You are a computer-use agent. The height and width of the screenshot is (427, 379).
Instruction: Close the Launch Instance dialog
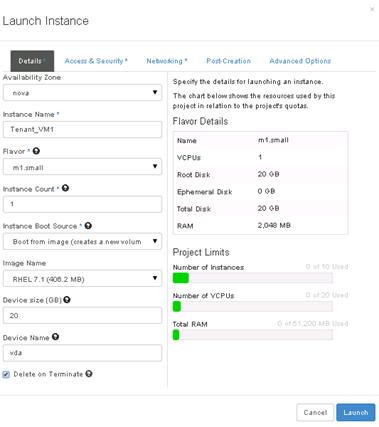[372, 9]
